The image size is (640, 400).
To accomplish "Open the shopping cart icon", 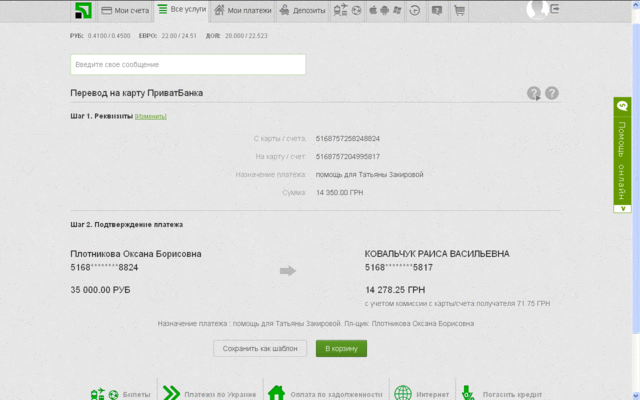I will point(459,11).
